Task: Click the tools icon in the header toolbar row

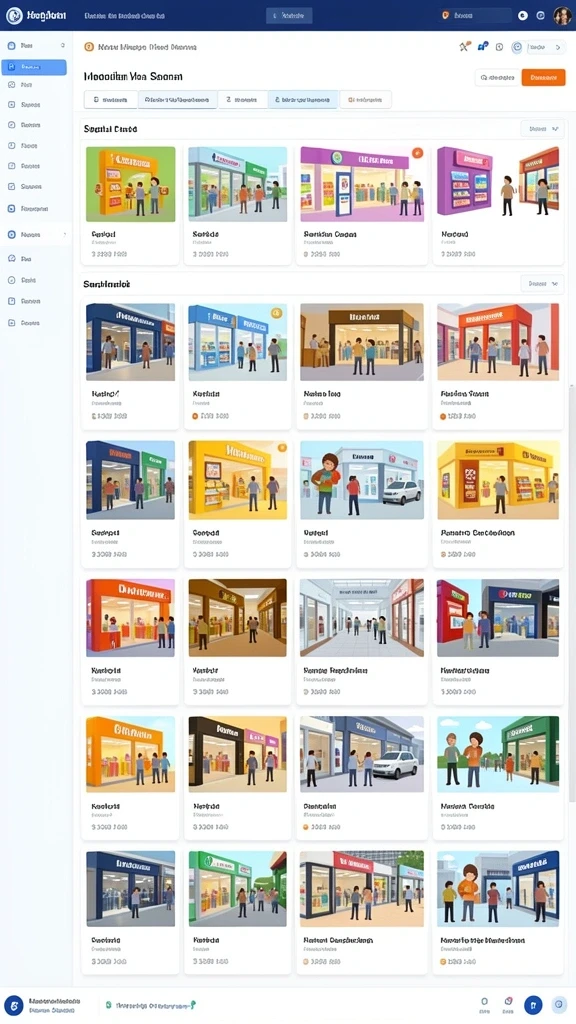Action: point(464,46)
